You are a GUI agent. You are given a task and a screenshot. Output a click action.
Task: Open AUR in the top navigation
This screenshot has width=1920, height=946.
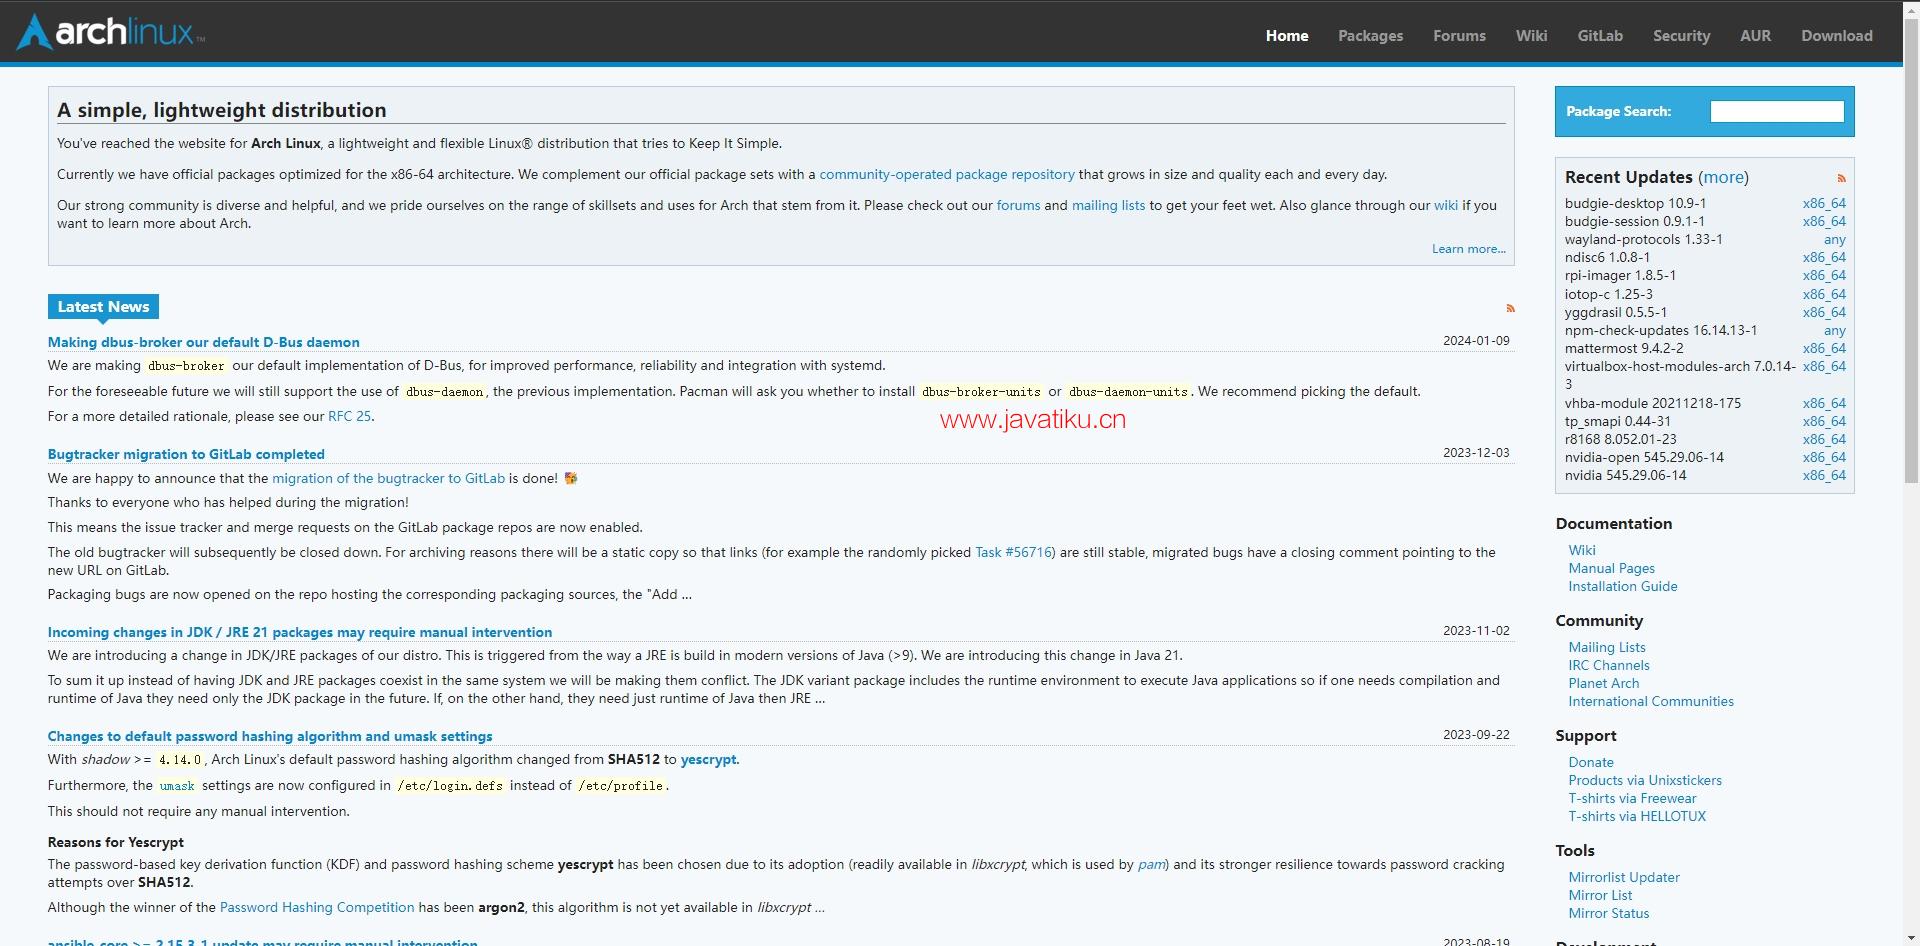pyautogui.click(x=1755, y=35)
